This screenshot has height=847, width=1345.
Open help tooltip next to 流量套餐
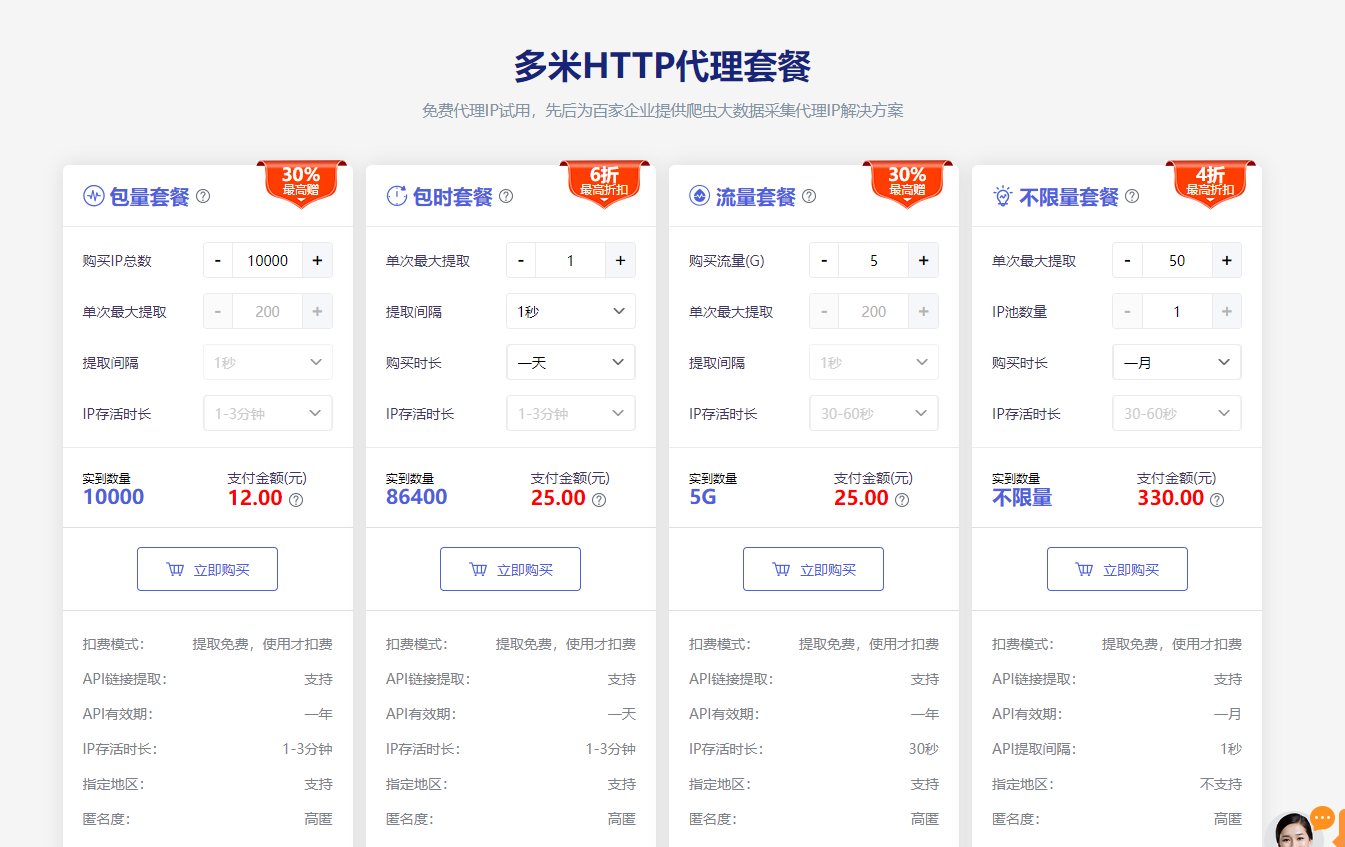click(x=809, y=196)
